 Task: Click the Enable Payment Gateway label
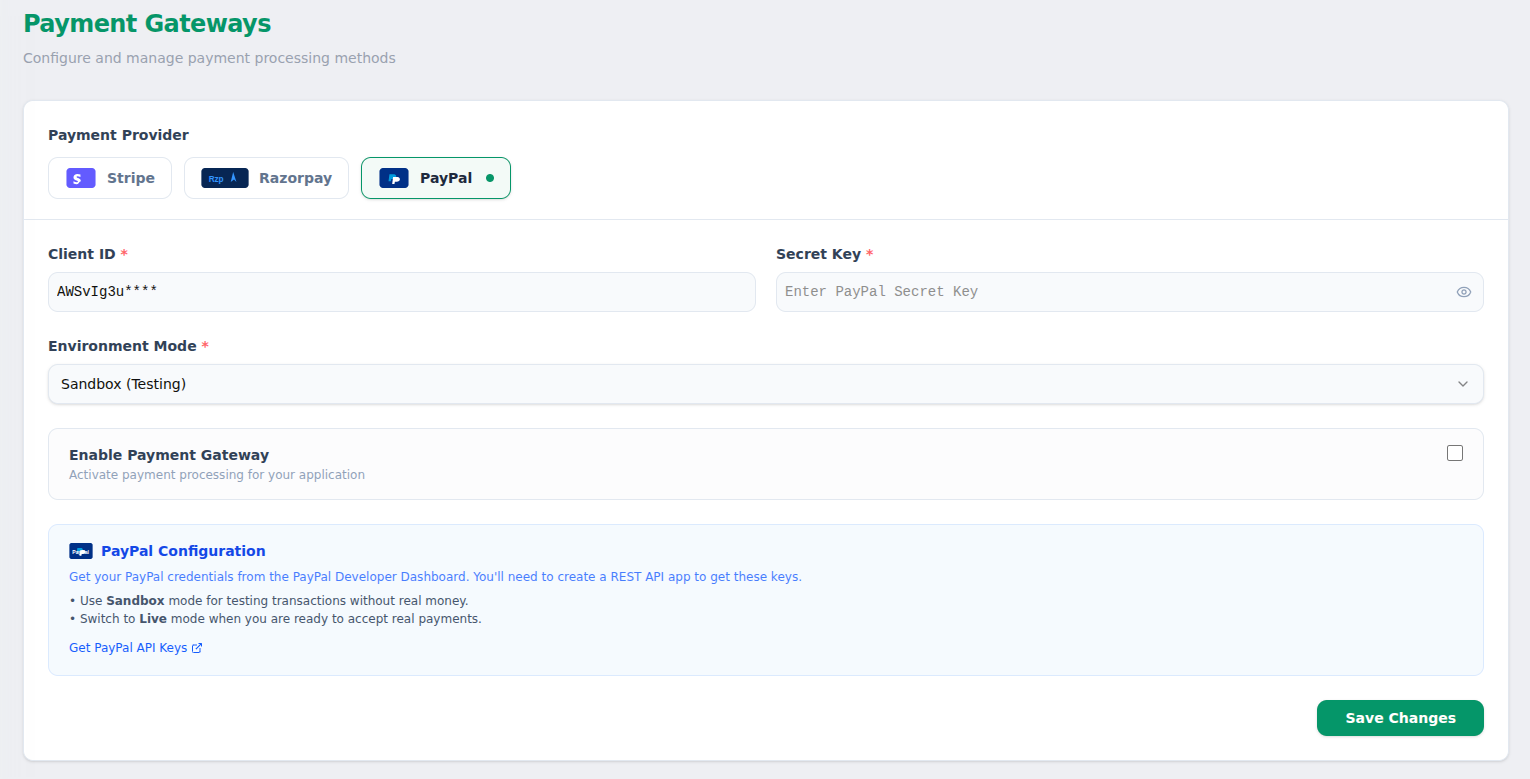pyautogui.click(x=169, y=455)
